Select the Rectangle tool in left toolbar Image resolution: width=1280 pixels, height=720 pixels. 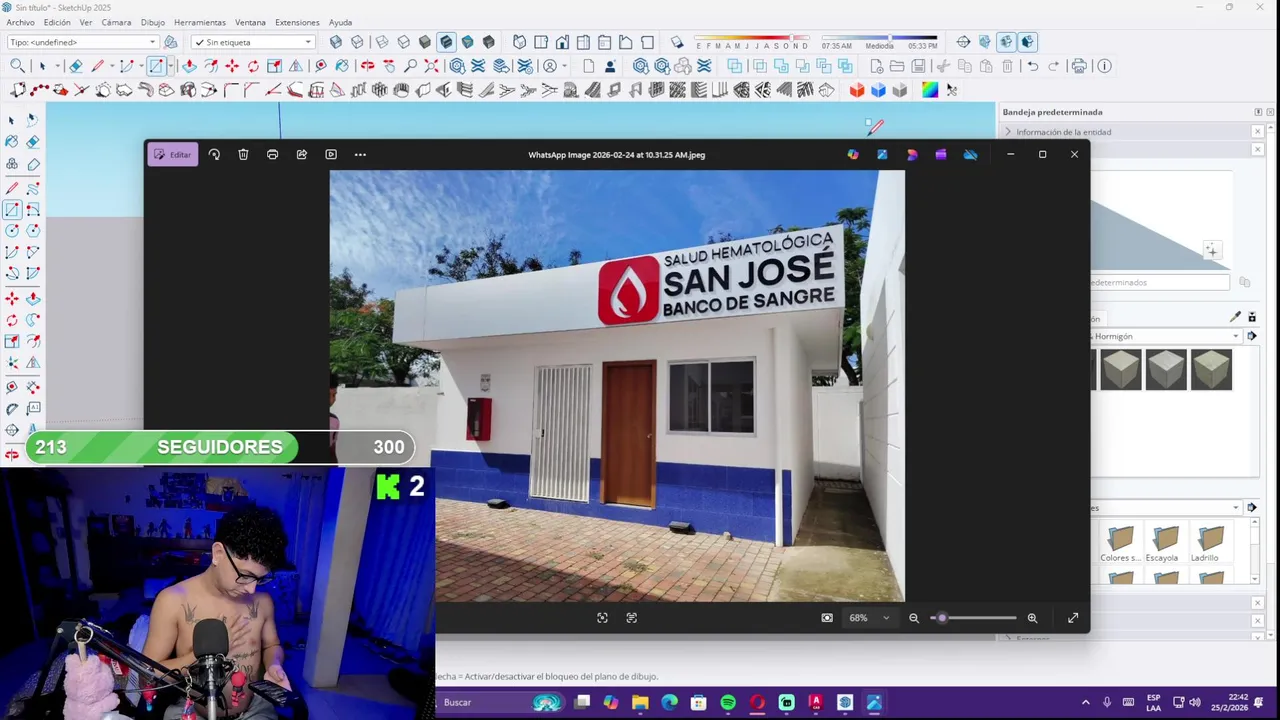tap(12, 209)
